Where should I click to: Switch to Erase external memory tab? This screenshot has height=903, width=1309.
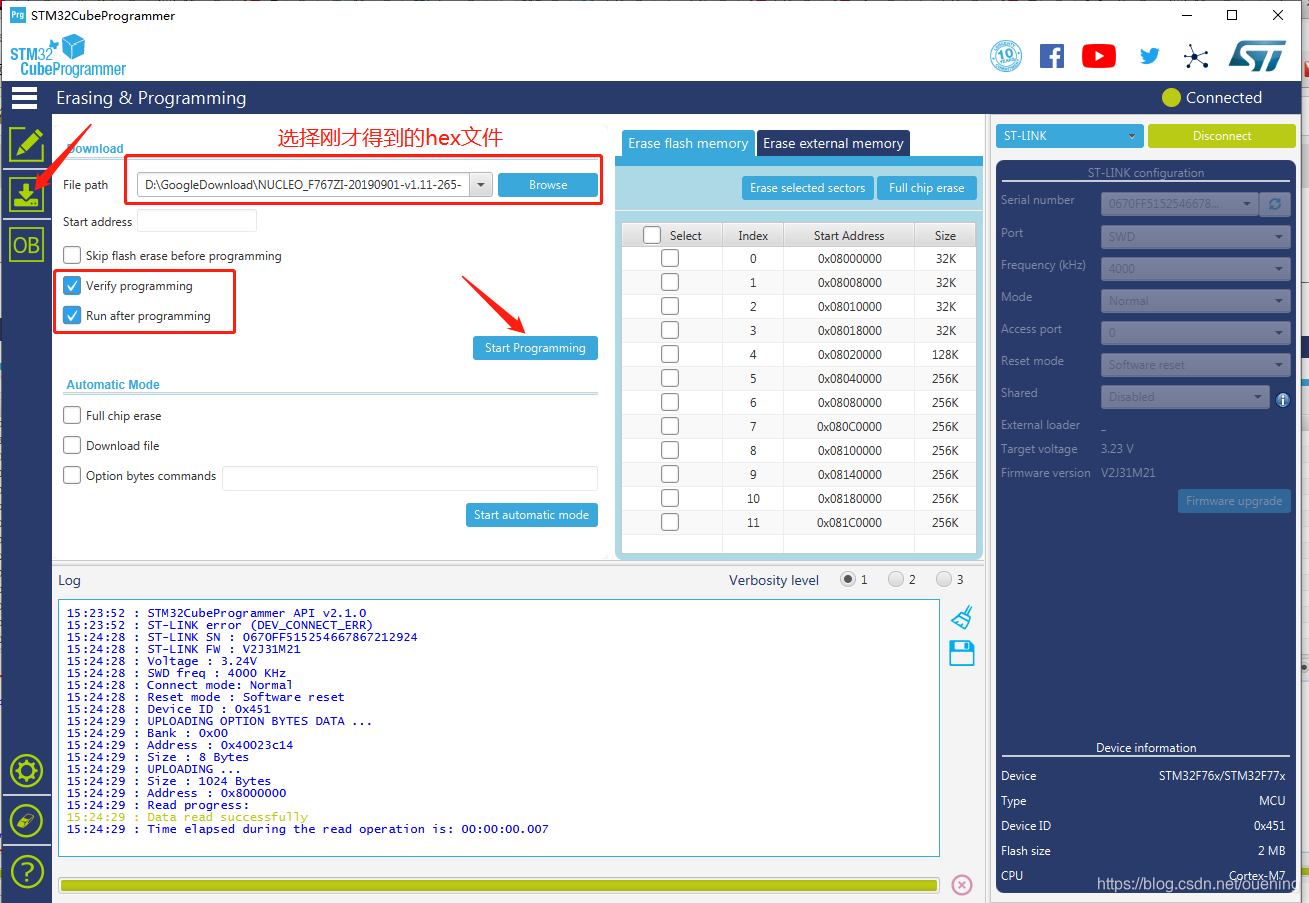point(833,143)
